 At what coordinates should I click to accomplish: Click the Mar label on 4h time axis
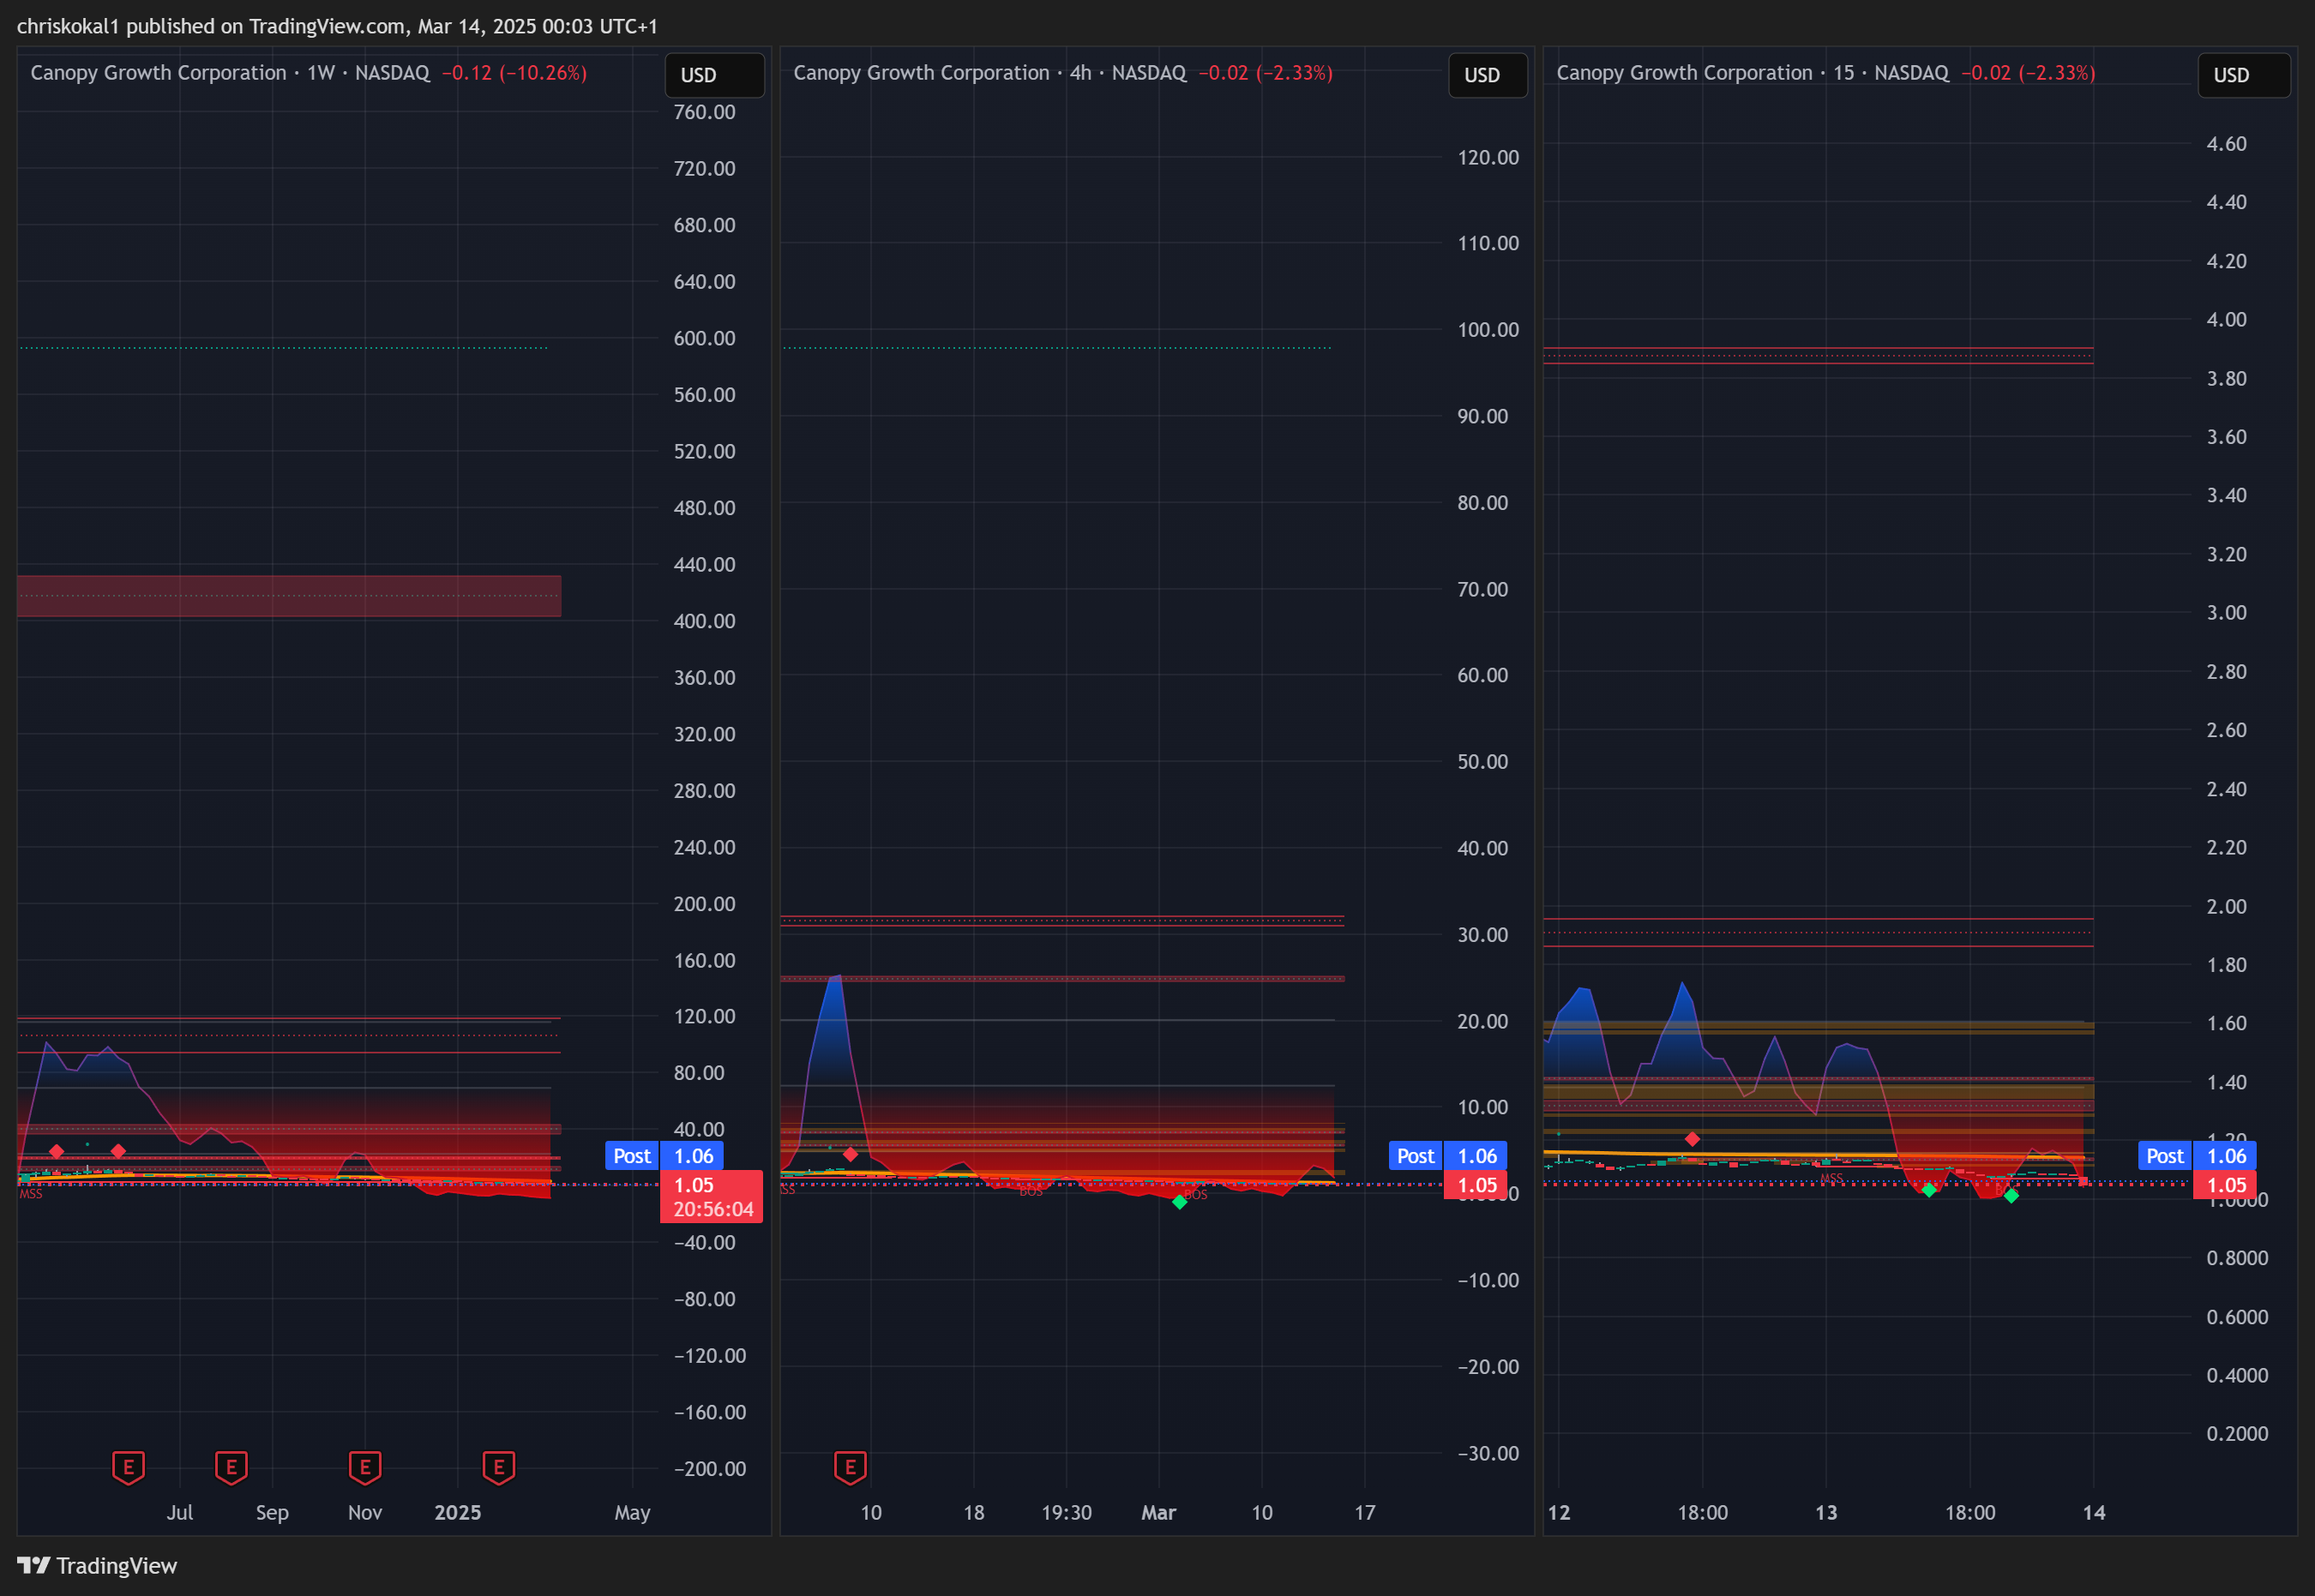click(1159, 1512)
